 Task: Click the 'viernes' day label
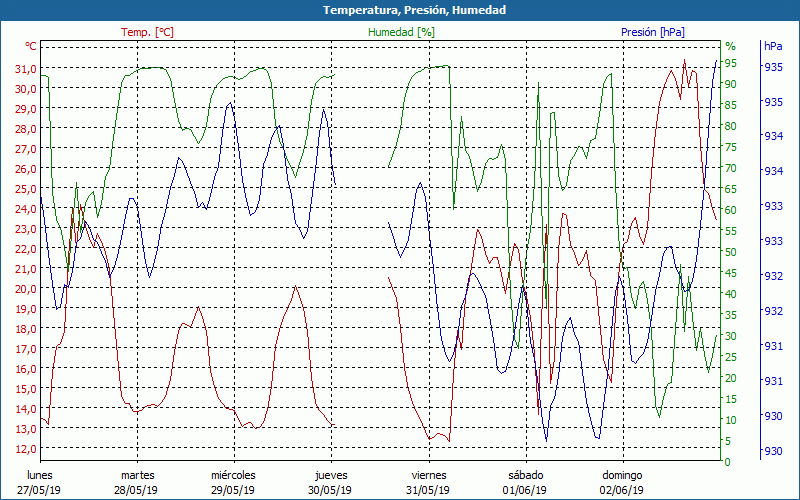click(x=429, y=475)
